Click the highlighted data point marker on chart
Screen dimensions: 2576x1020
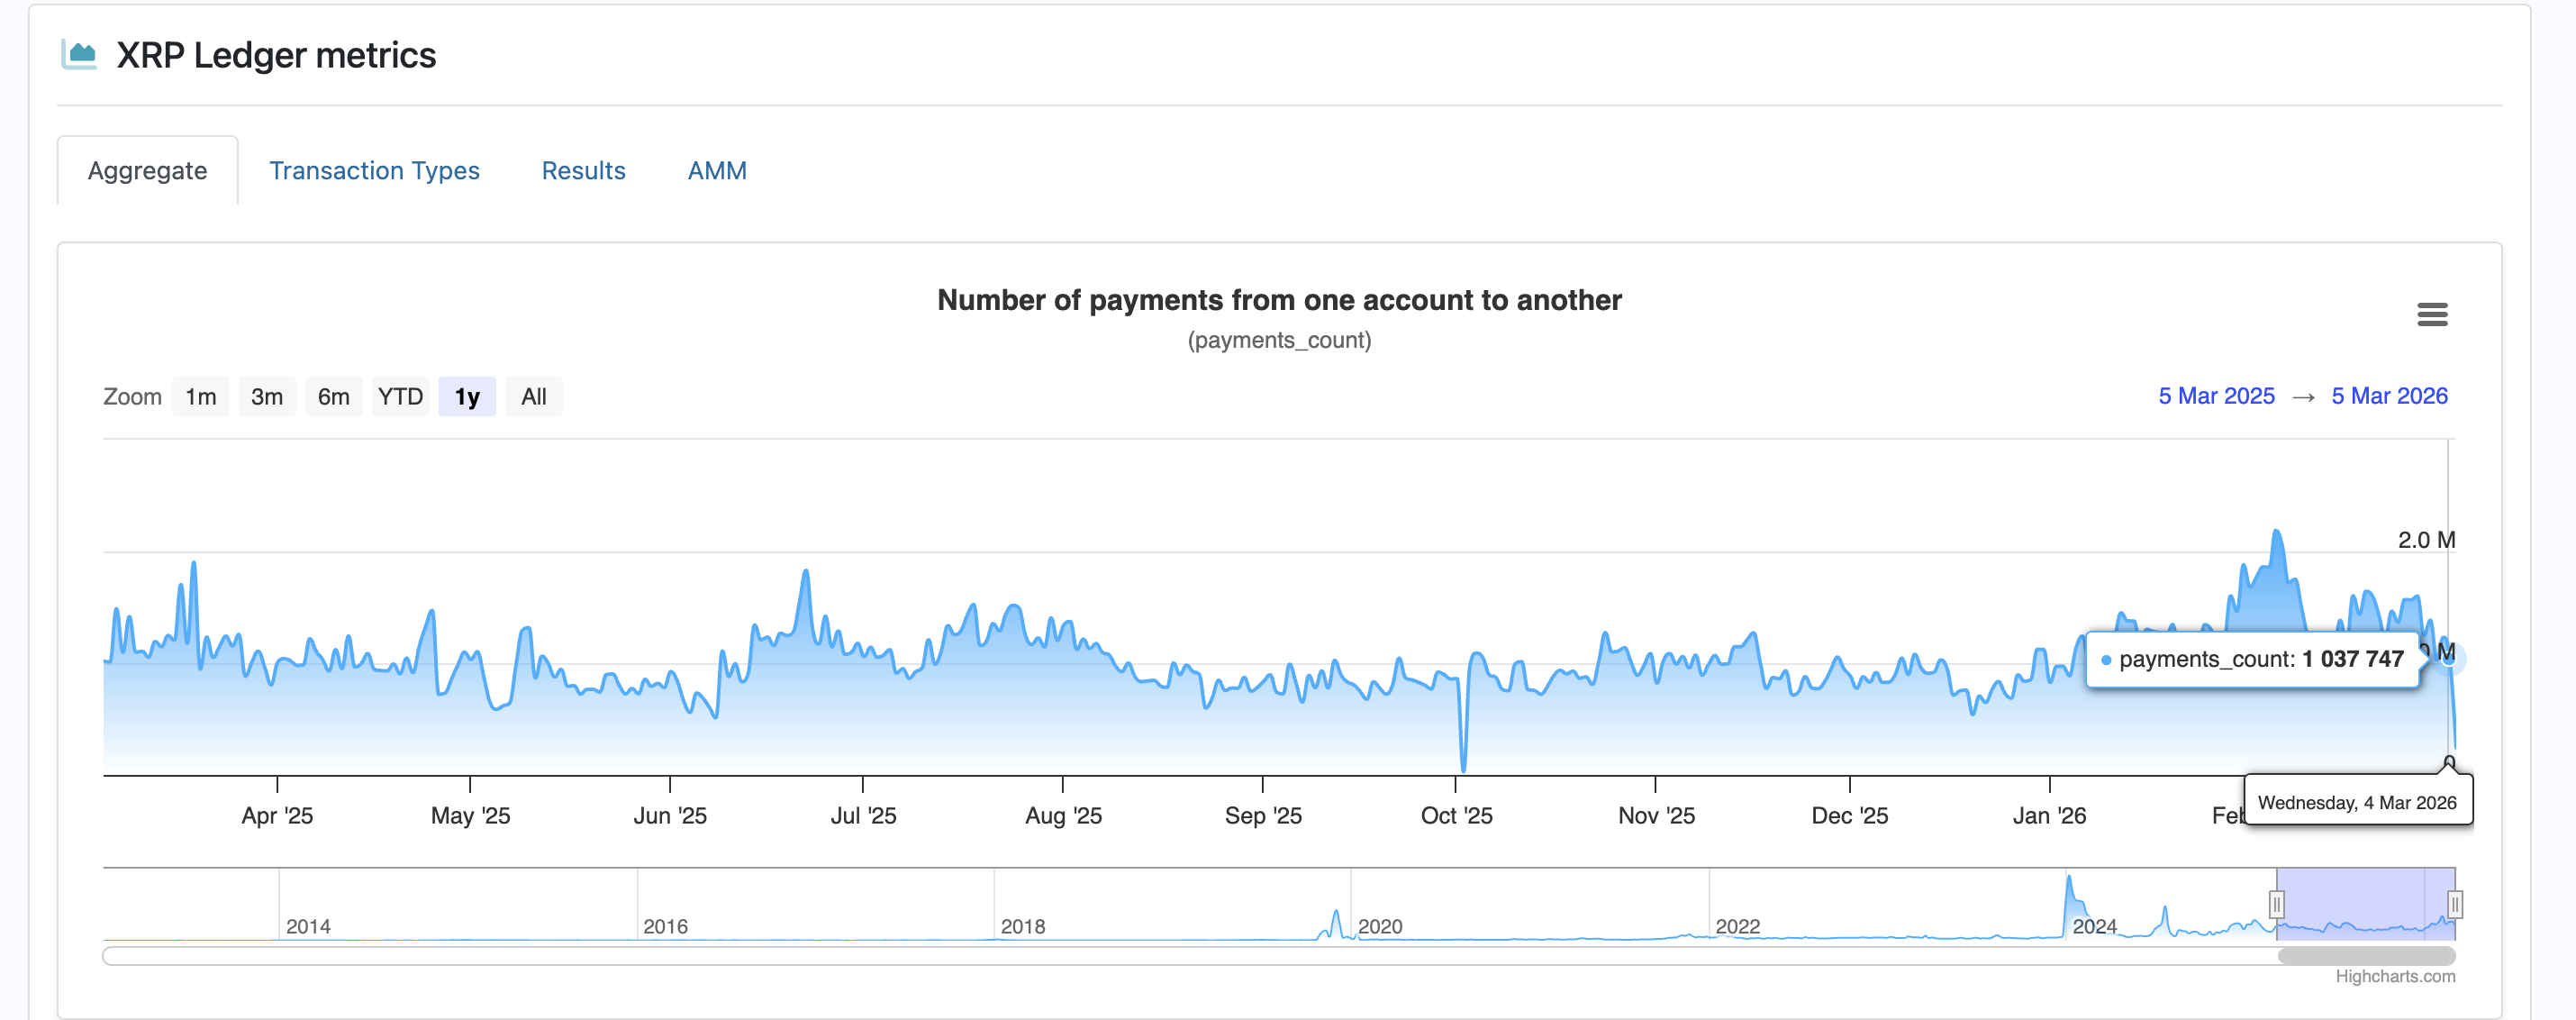[x=2448, y=657]
